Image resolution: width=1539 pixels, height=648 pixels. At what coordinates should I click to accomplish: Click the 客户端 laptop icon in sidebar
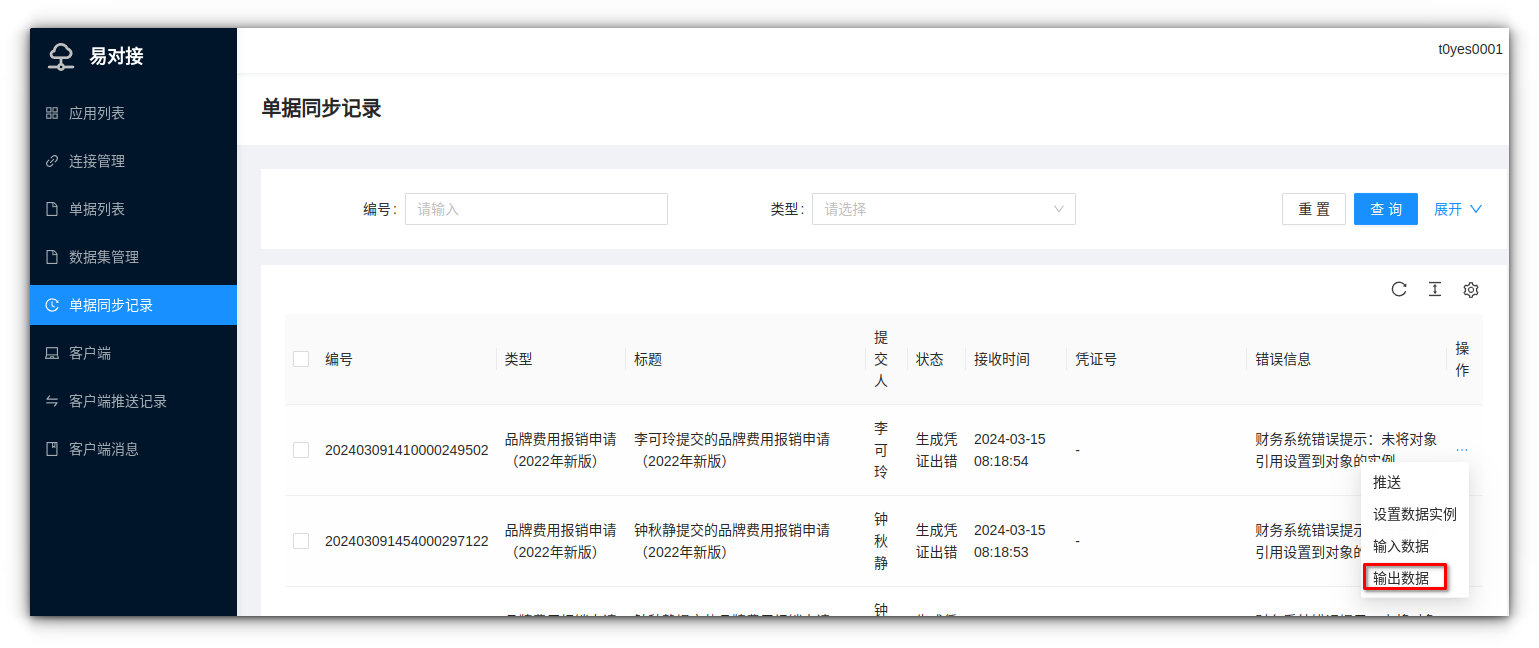click(52, 354)
